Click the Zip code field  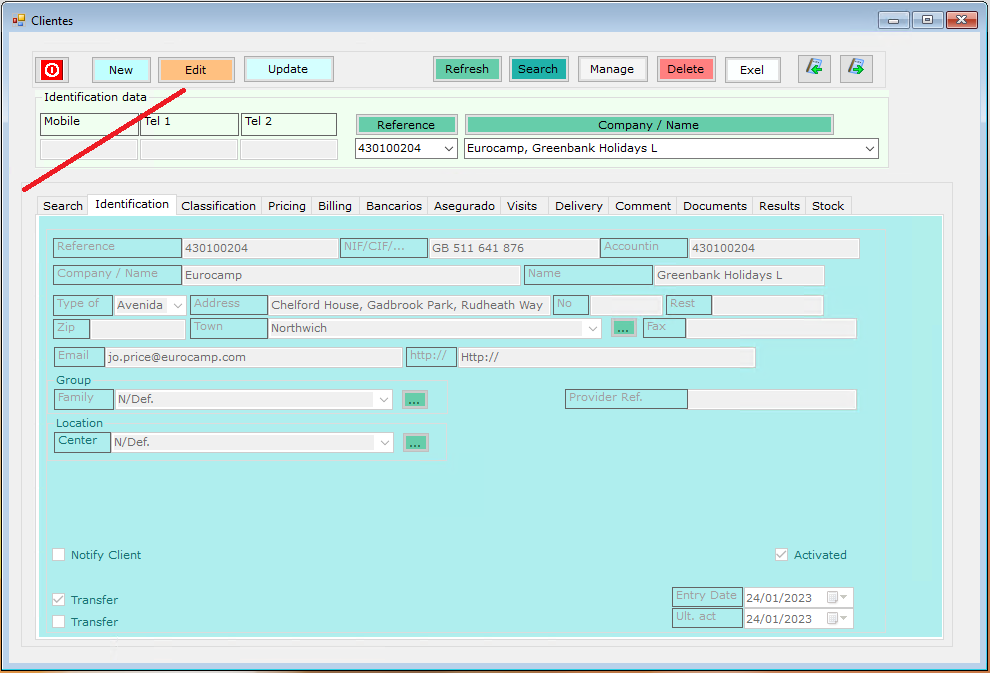click(x=138, y=328)
